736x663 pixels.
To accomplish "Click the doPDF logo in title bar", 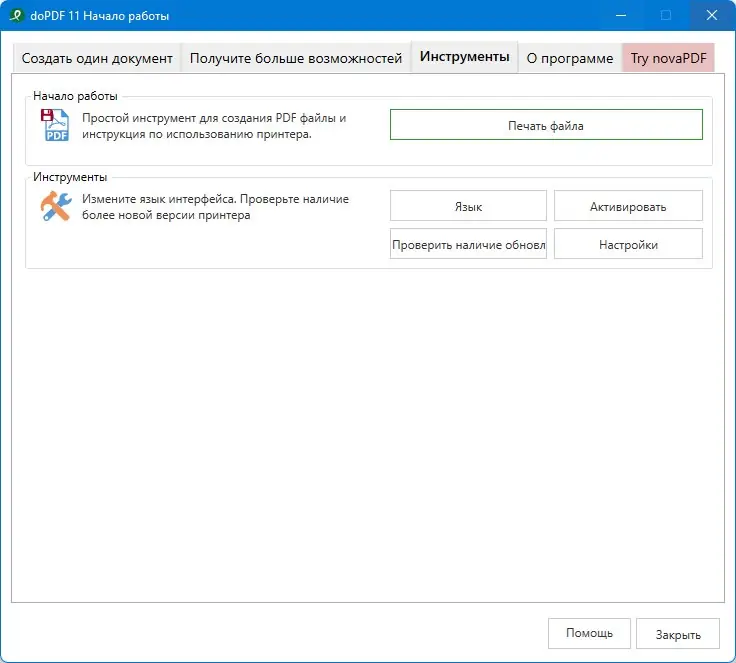I will pos(16,15).
